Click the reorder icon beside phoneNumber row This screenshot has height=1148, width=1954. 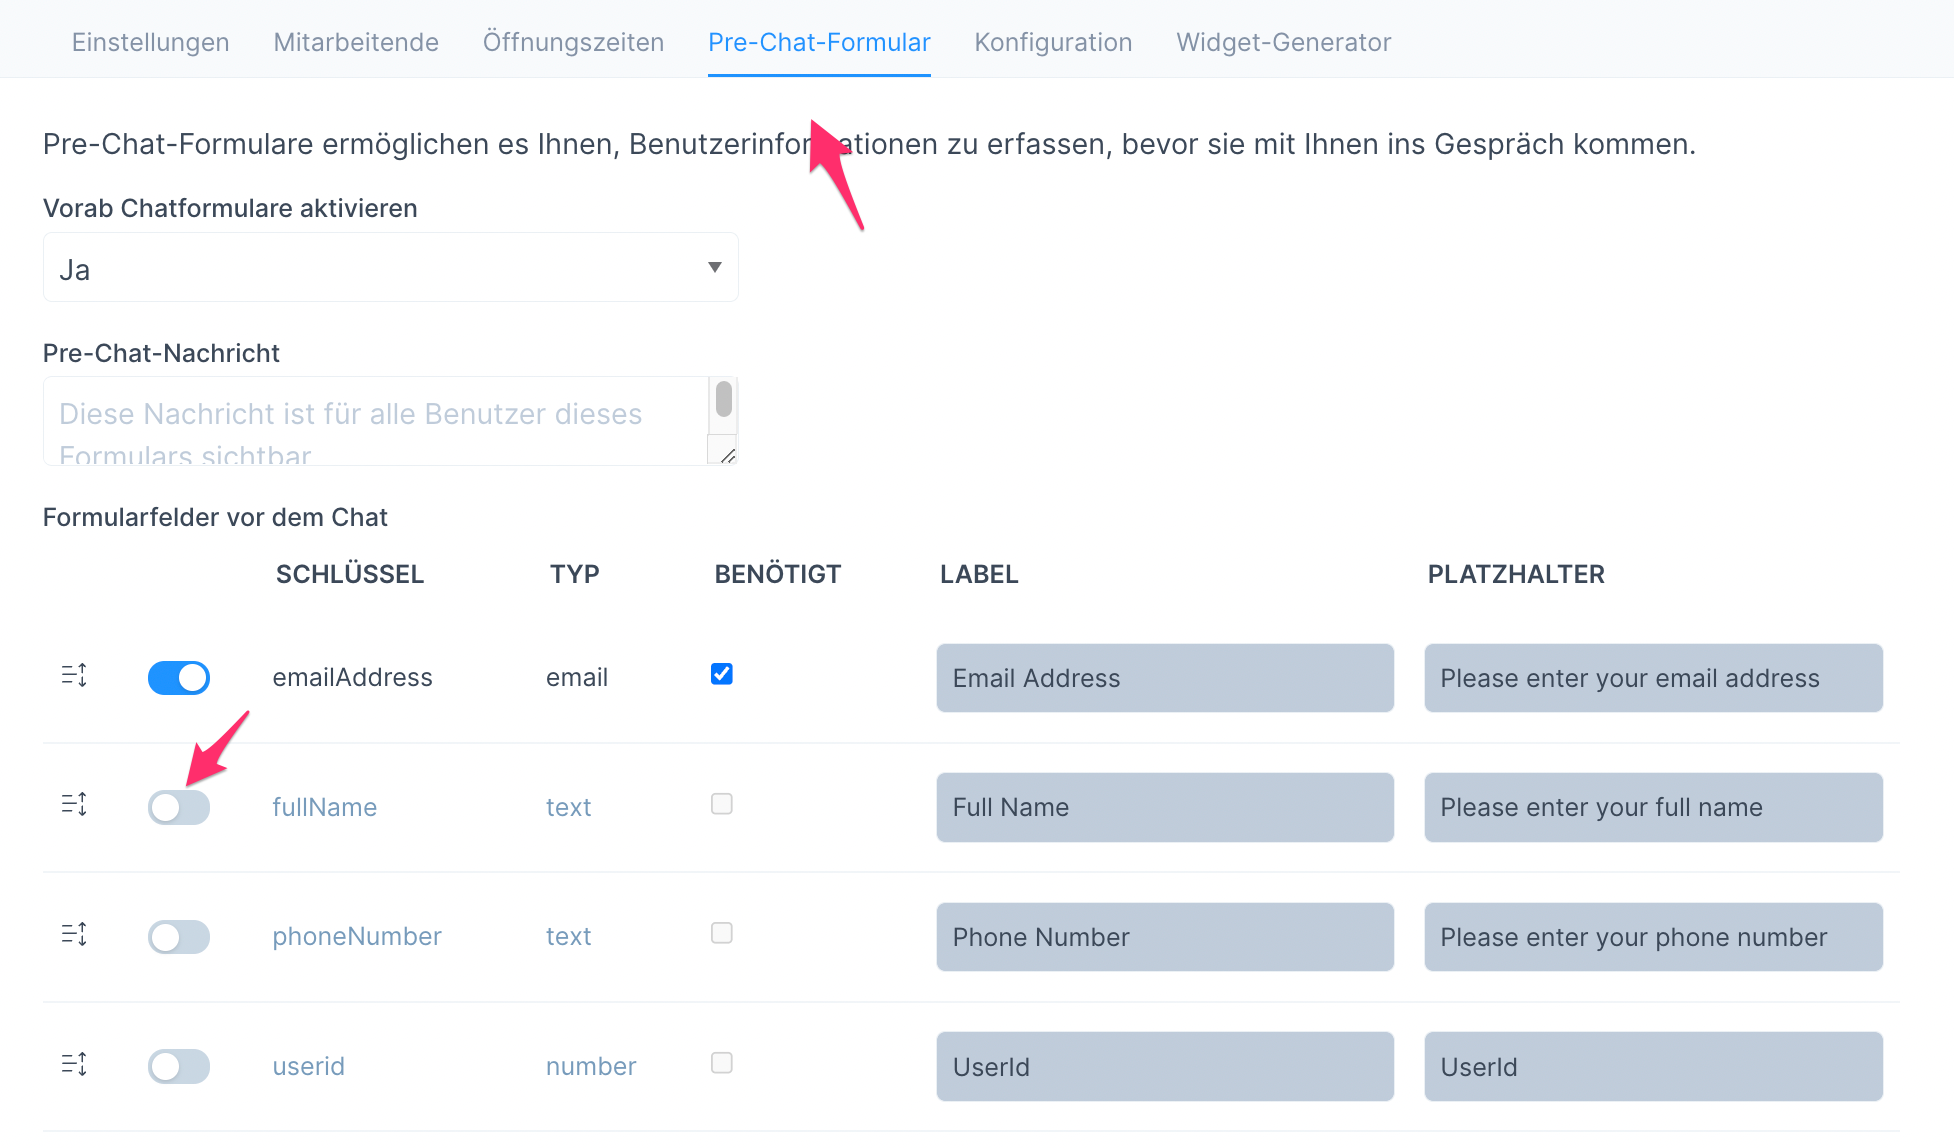(74, 936)
